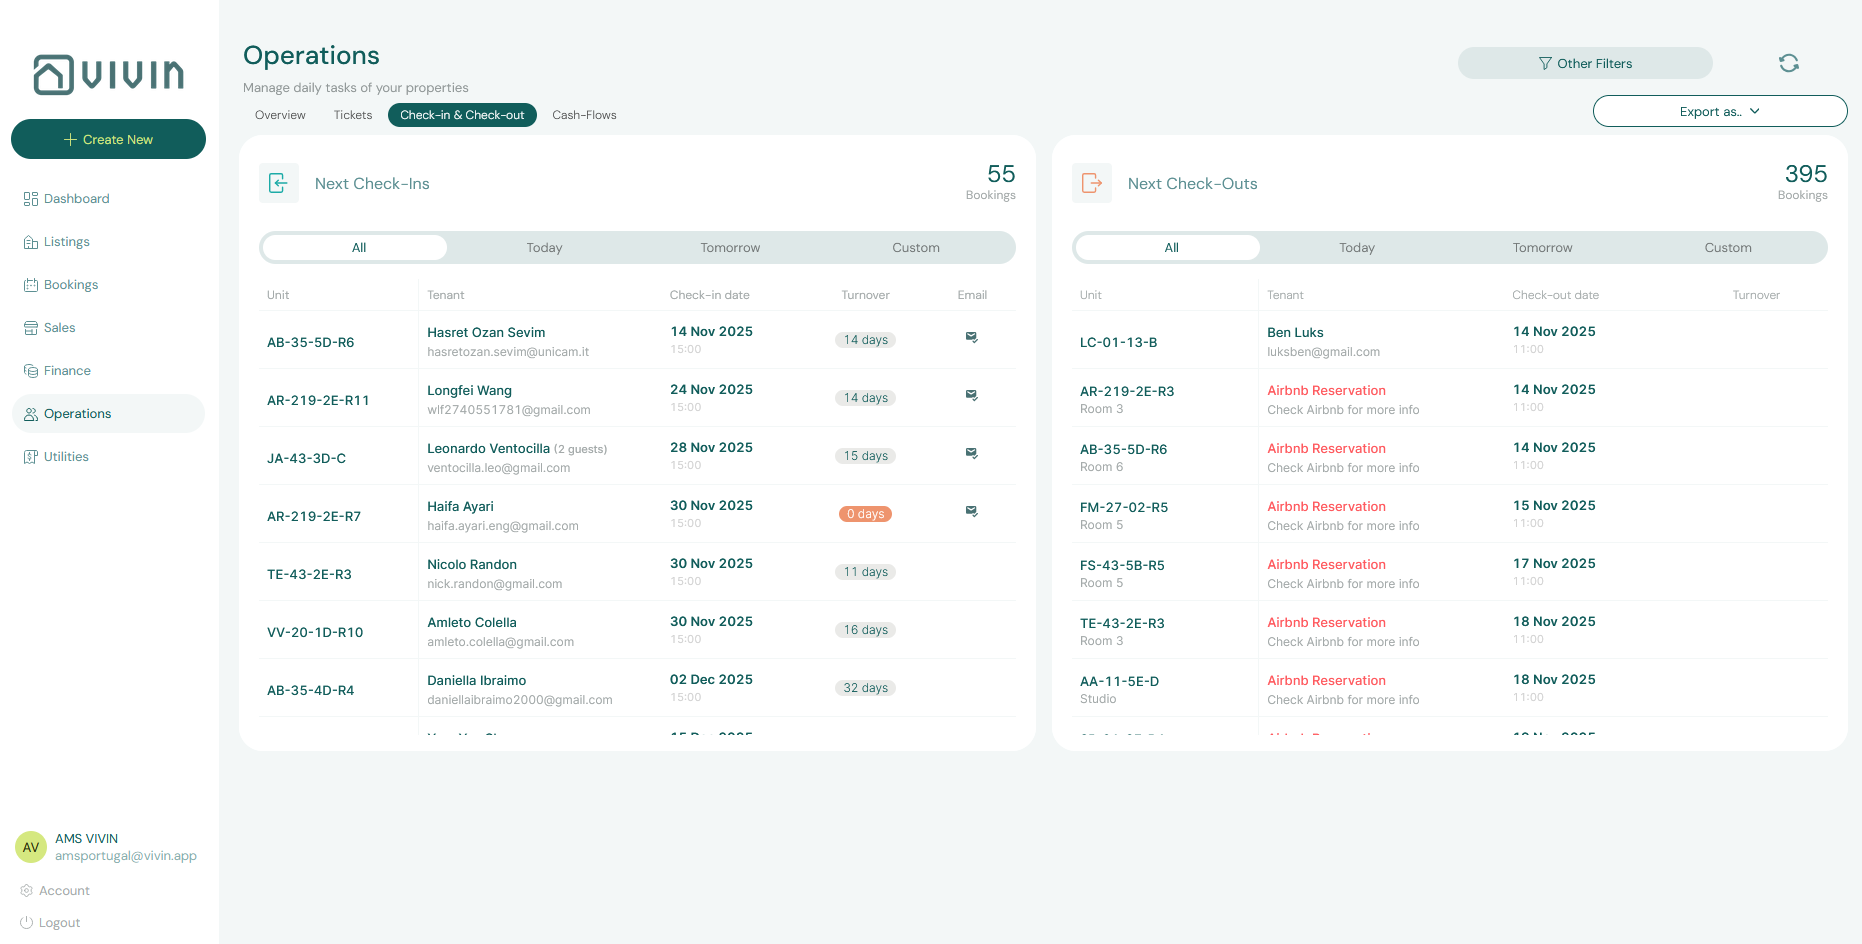
Task: Click Logout at the bottom
Action: [58, 922]
